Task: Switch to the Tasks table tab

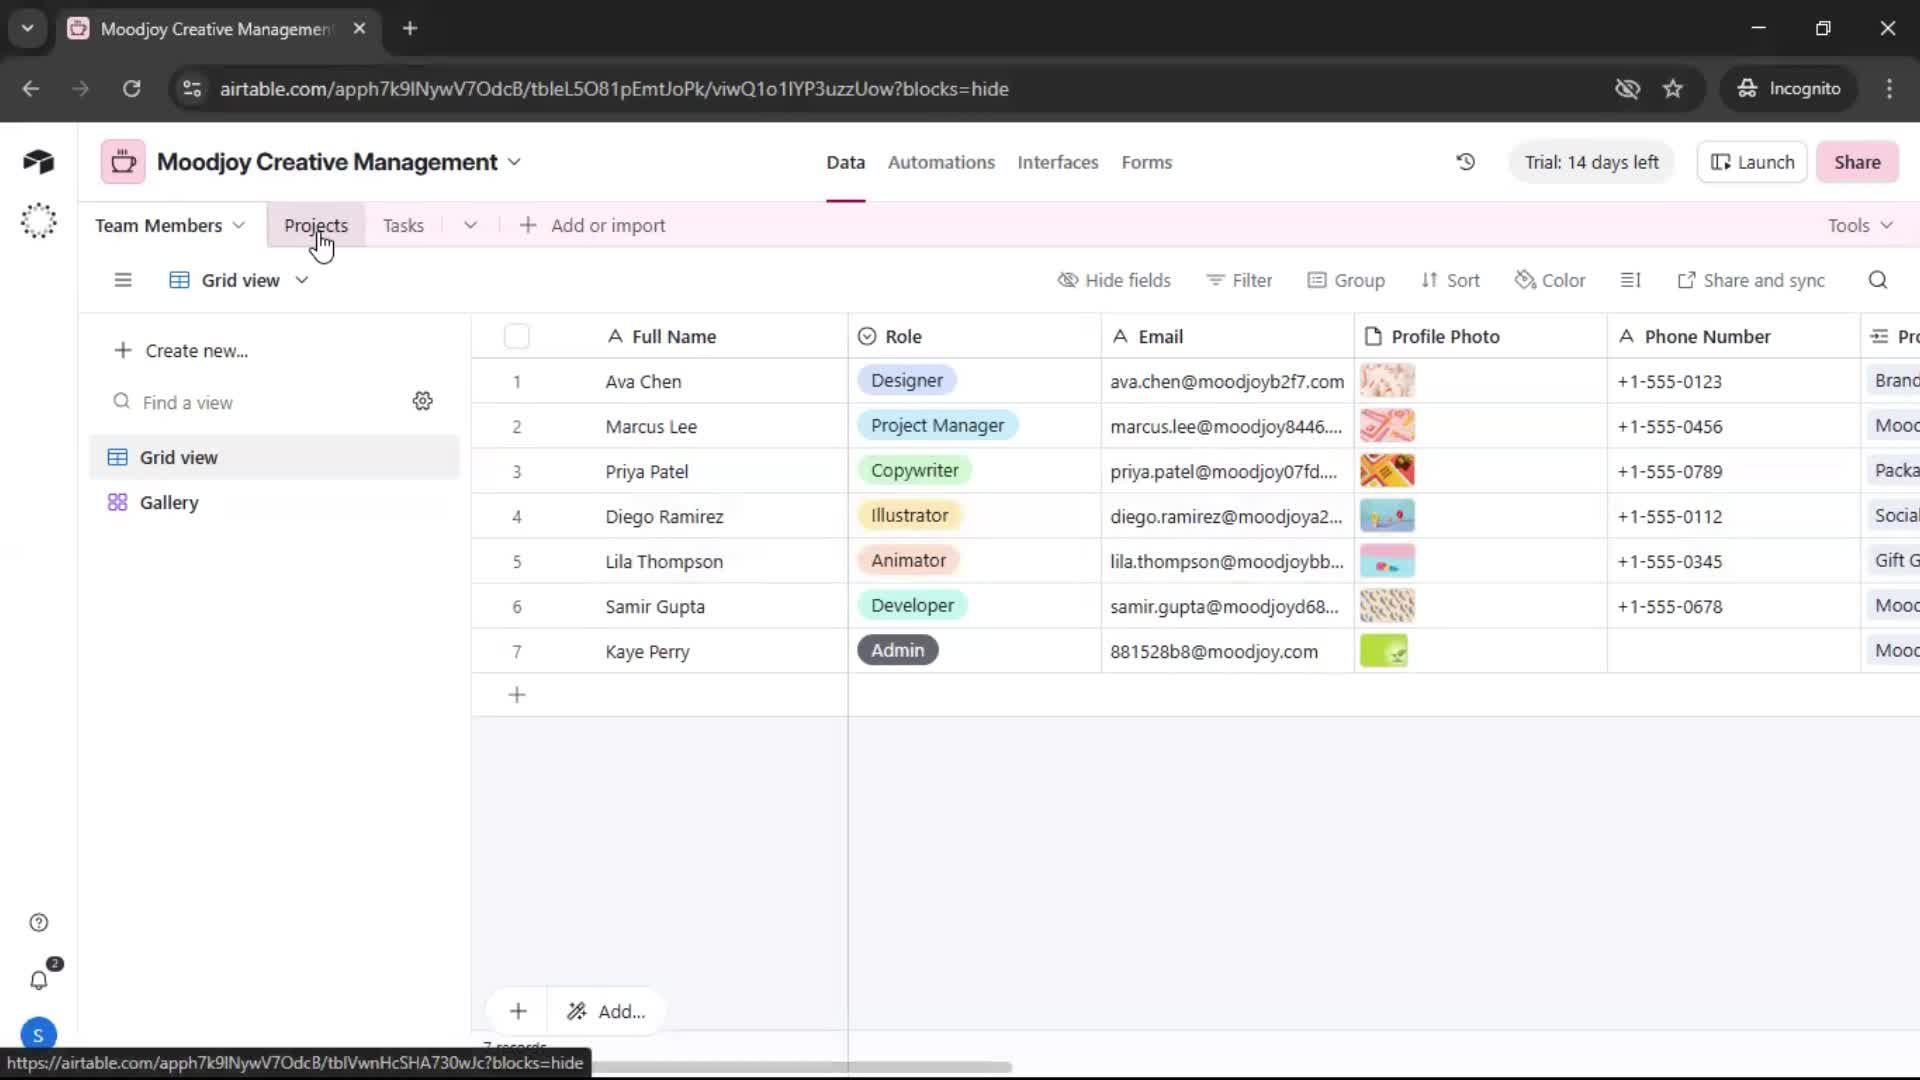Action: point(403,225)
